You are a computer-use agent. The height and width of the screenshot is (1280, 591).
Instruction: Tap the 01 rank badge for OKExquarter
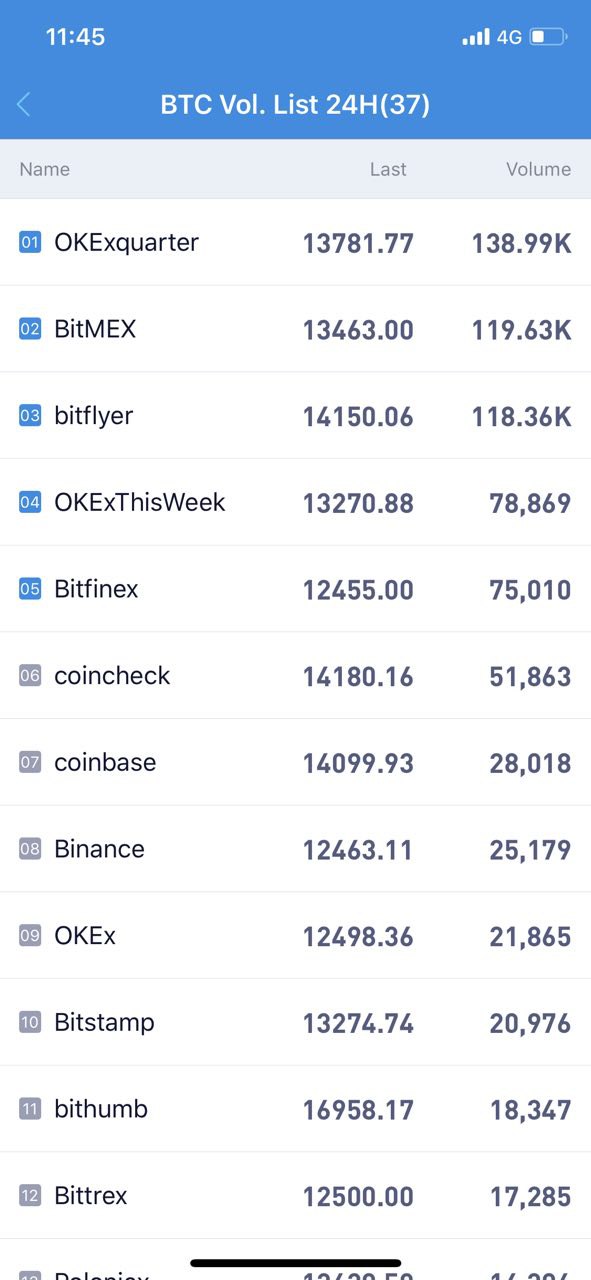[x=30, y=242]
